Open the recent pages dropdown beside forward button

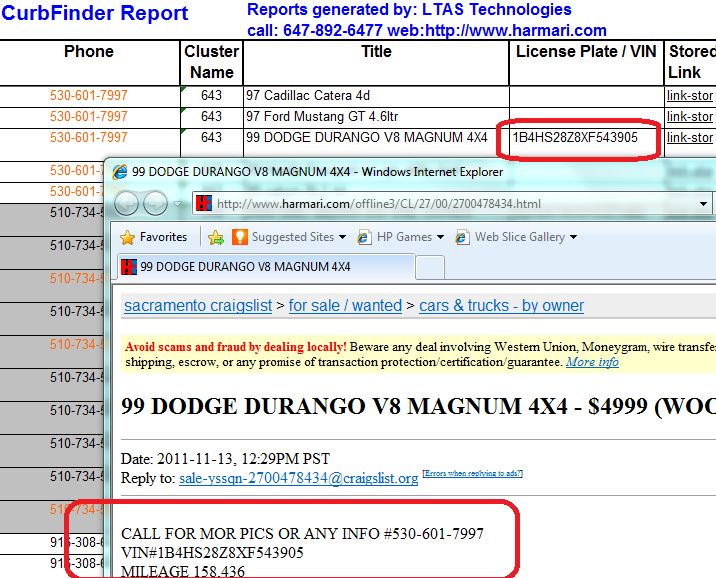coord(178,204)
